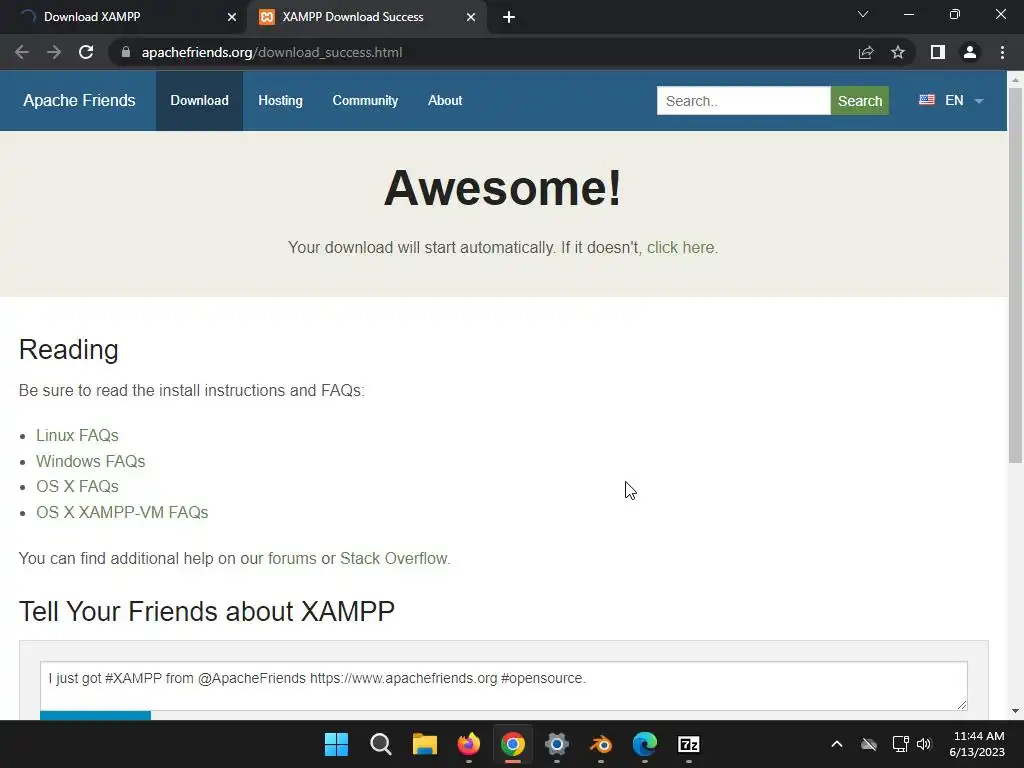Click the green Search button
This screenshot has width=1024, height=768.
(859, 101)
